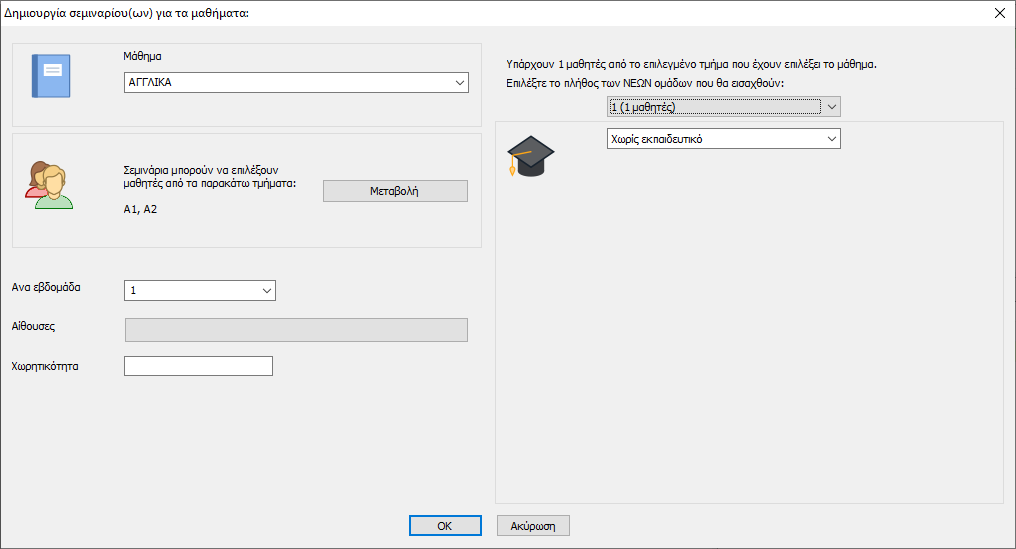The height and width of the screenshot is (549, 1016).
Task: Confirm with the OK button
Action: [x=445, y=525]
